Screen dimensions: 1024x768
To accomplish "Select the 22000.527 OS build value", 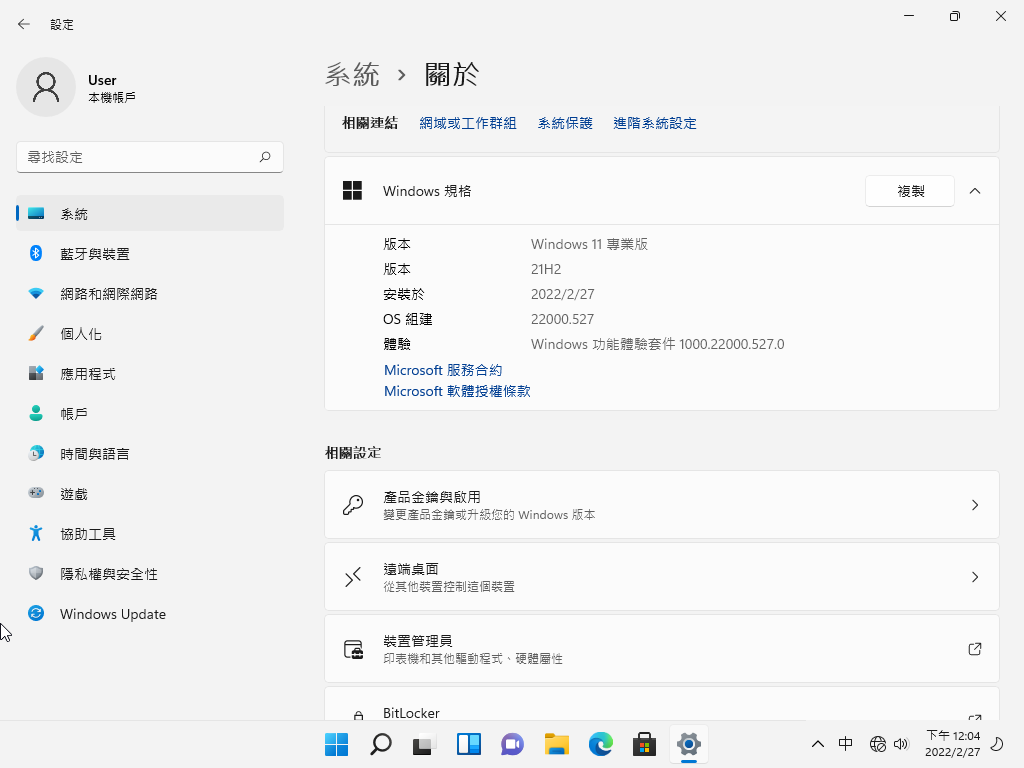I will [x=562, y=319].
